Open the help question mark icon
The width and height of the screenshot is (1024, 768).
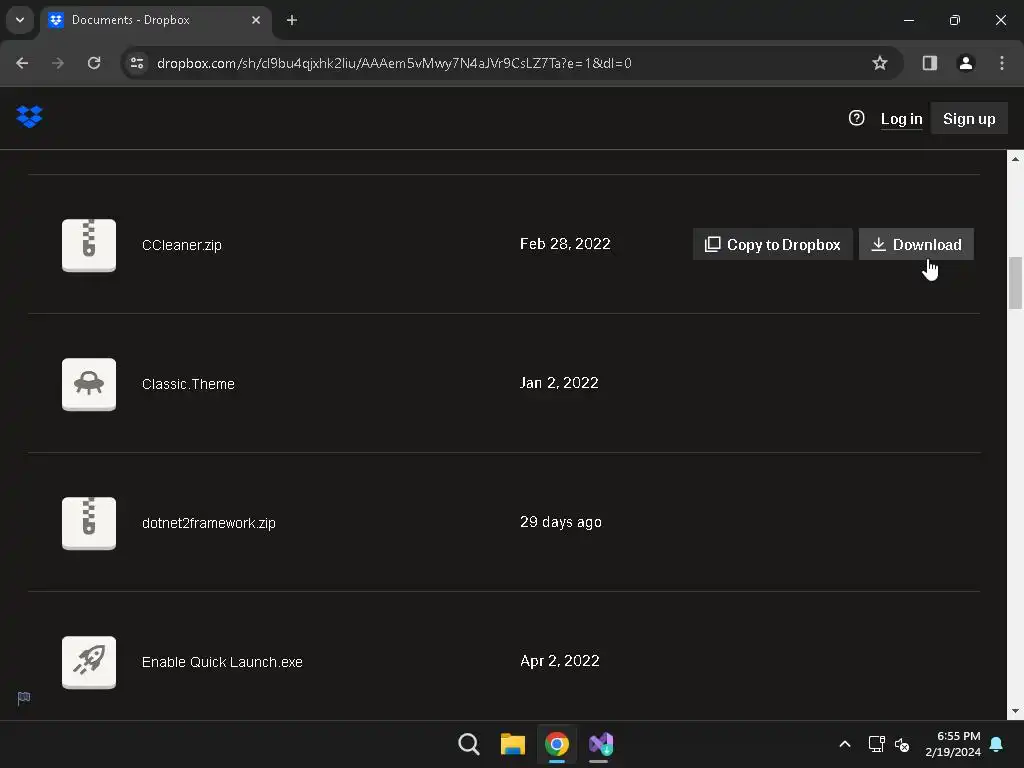point(856,118)
